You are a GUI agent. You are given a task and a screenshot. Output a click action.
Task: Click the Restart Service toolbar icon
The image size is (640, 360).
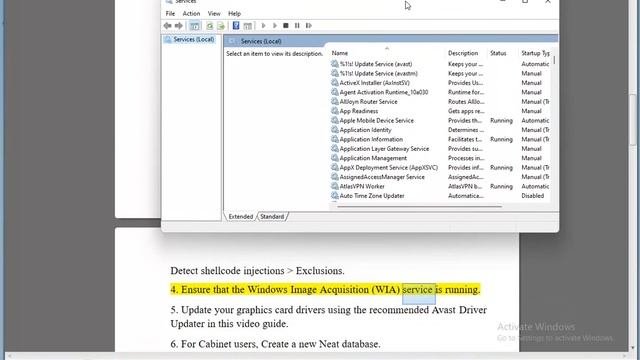click(309, 26)
